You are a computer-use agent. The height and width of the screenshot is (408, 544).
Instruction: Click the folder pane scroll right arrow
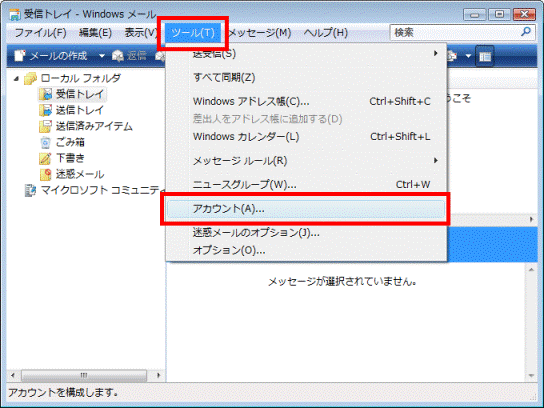tap(158, 375)
